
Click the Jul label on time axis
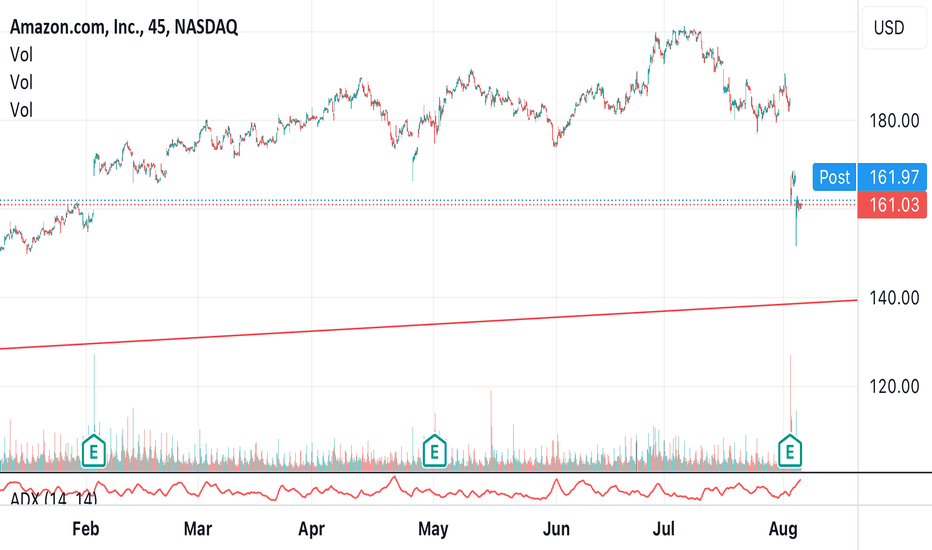(x=664, y=529)
